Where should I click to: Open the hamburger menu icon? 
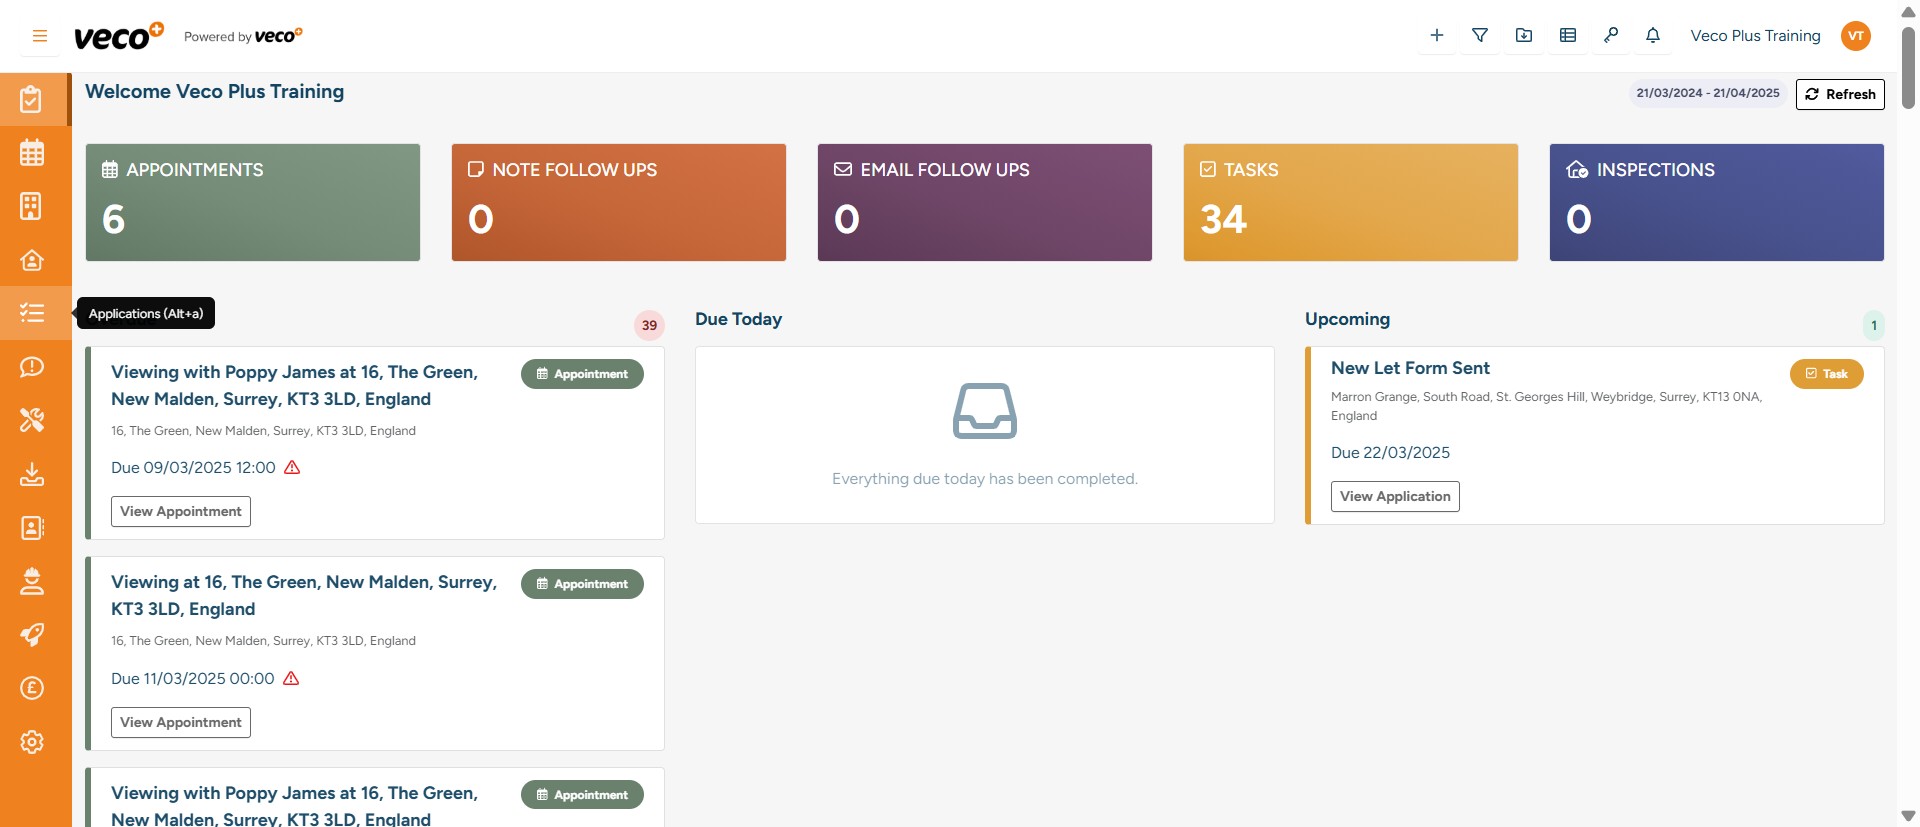[x=40, y=36]
